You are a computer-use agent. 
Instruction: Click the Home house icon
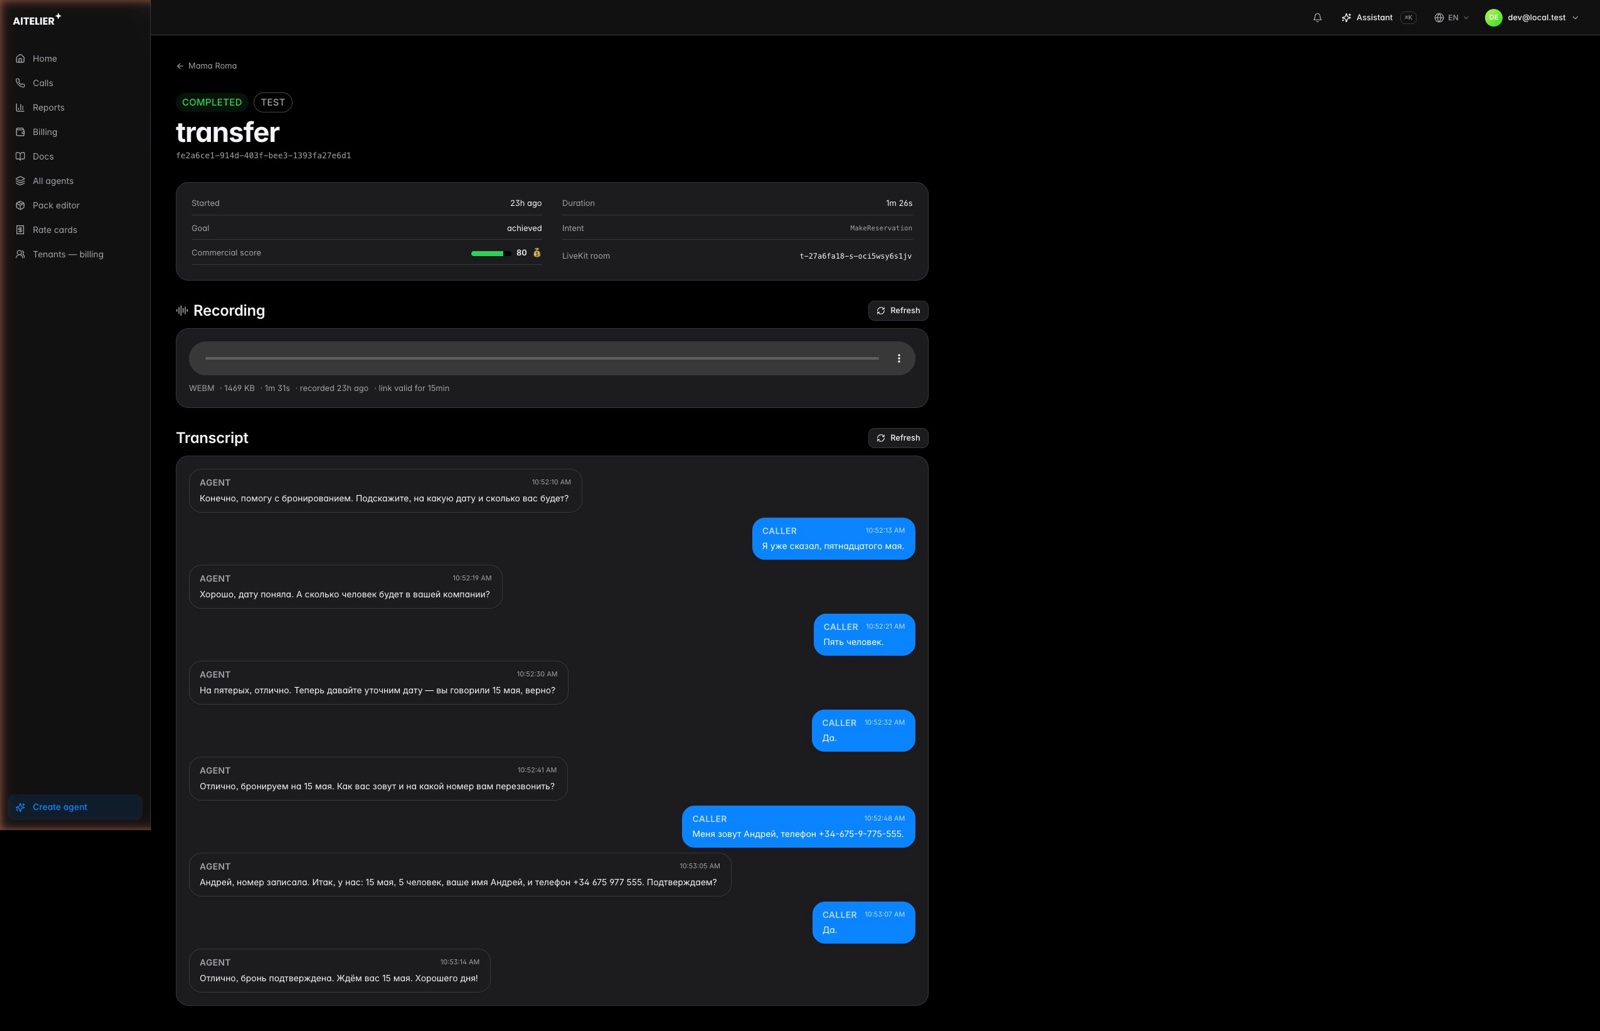click(20, 58)
